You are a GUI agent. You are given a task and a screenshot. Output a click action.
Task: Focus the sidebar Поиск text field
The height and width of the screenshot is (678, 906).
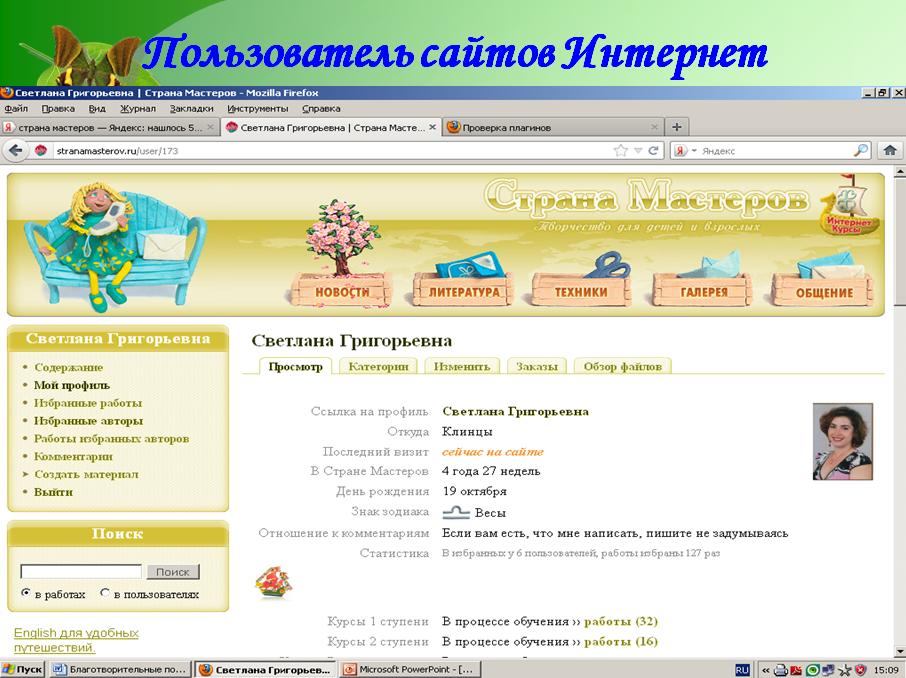[x=81, y=572]
